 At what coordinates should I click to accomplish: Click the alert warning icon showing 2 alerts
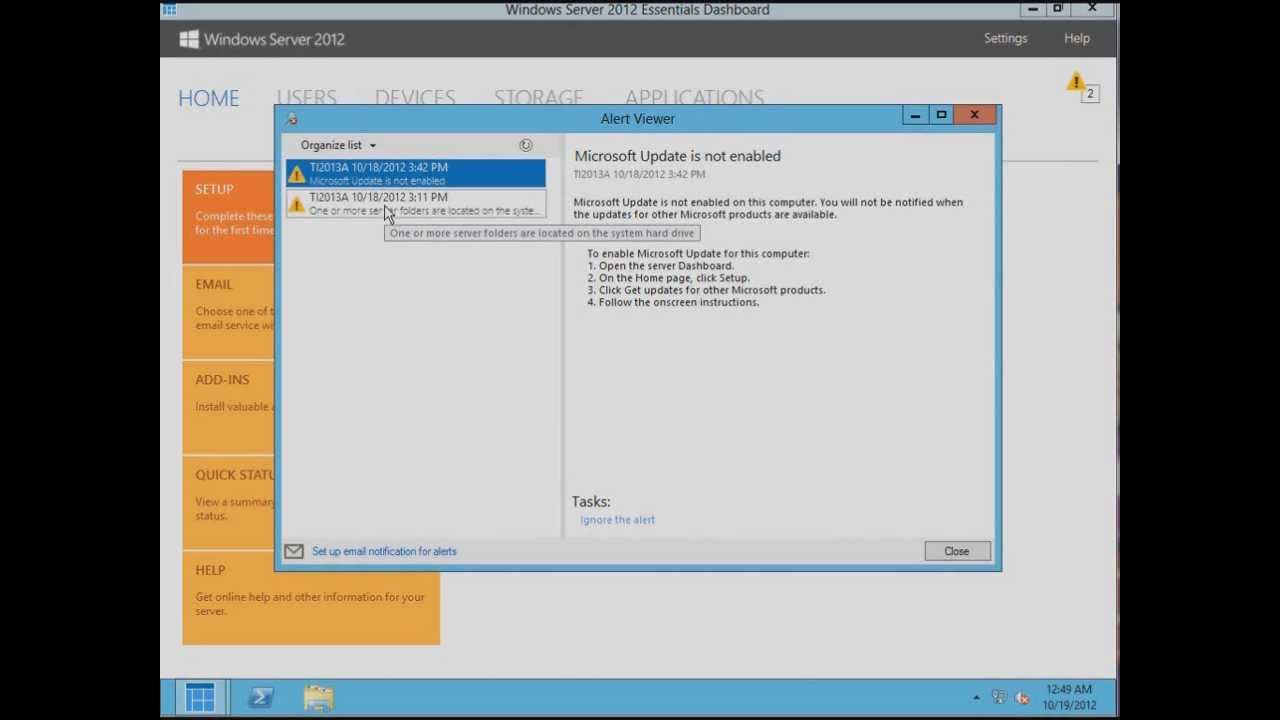1076,82
